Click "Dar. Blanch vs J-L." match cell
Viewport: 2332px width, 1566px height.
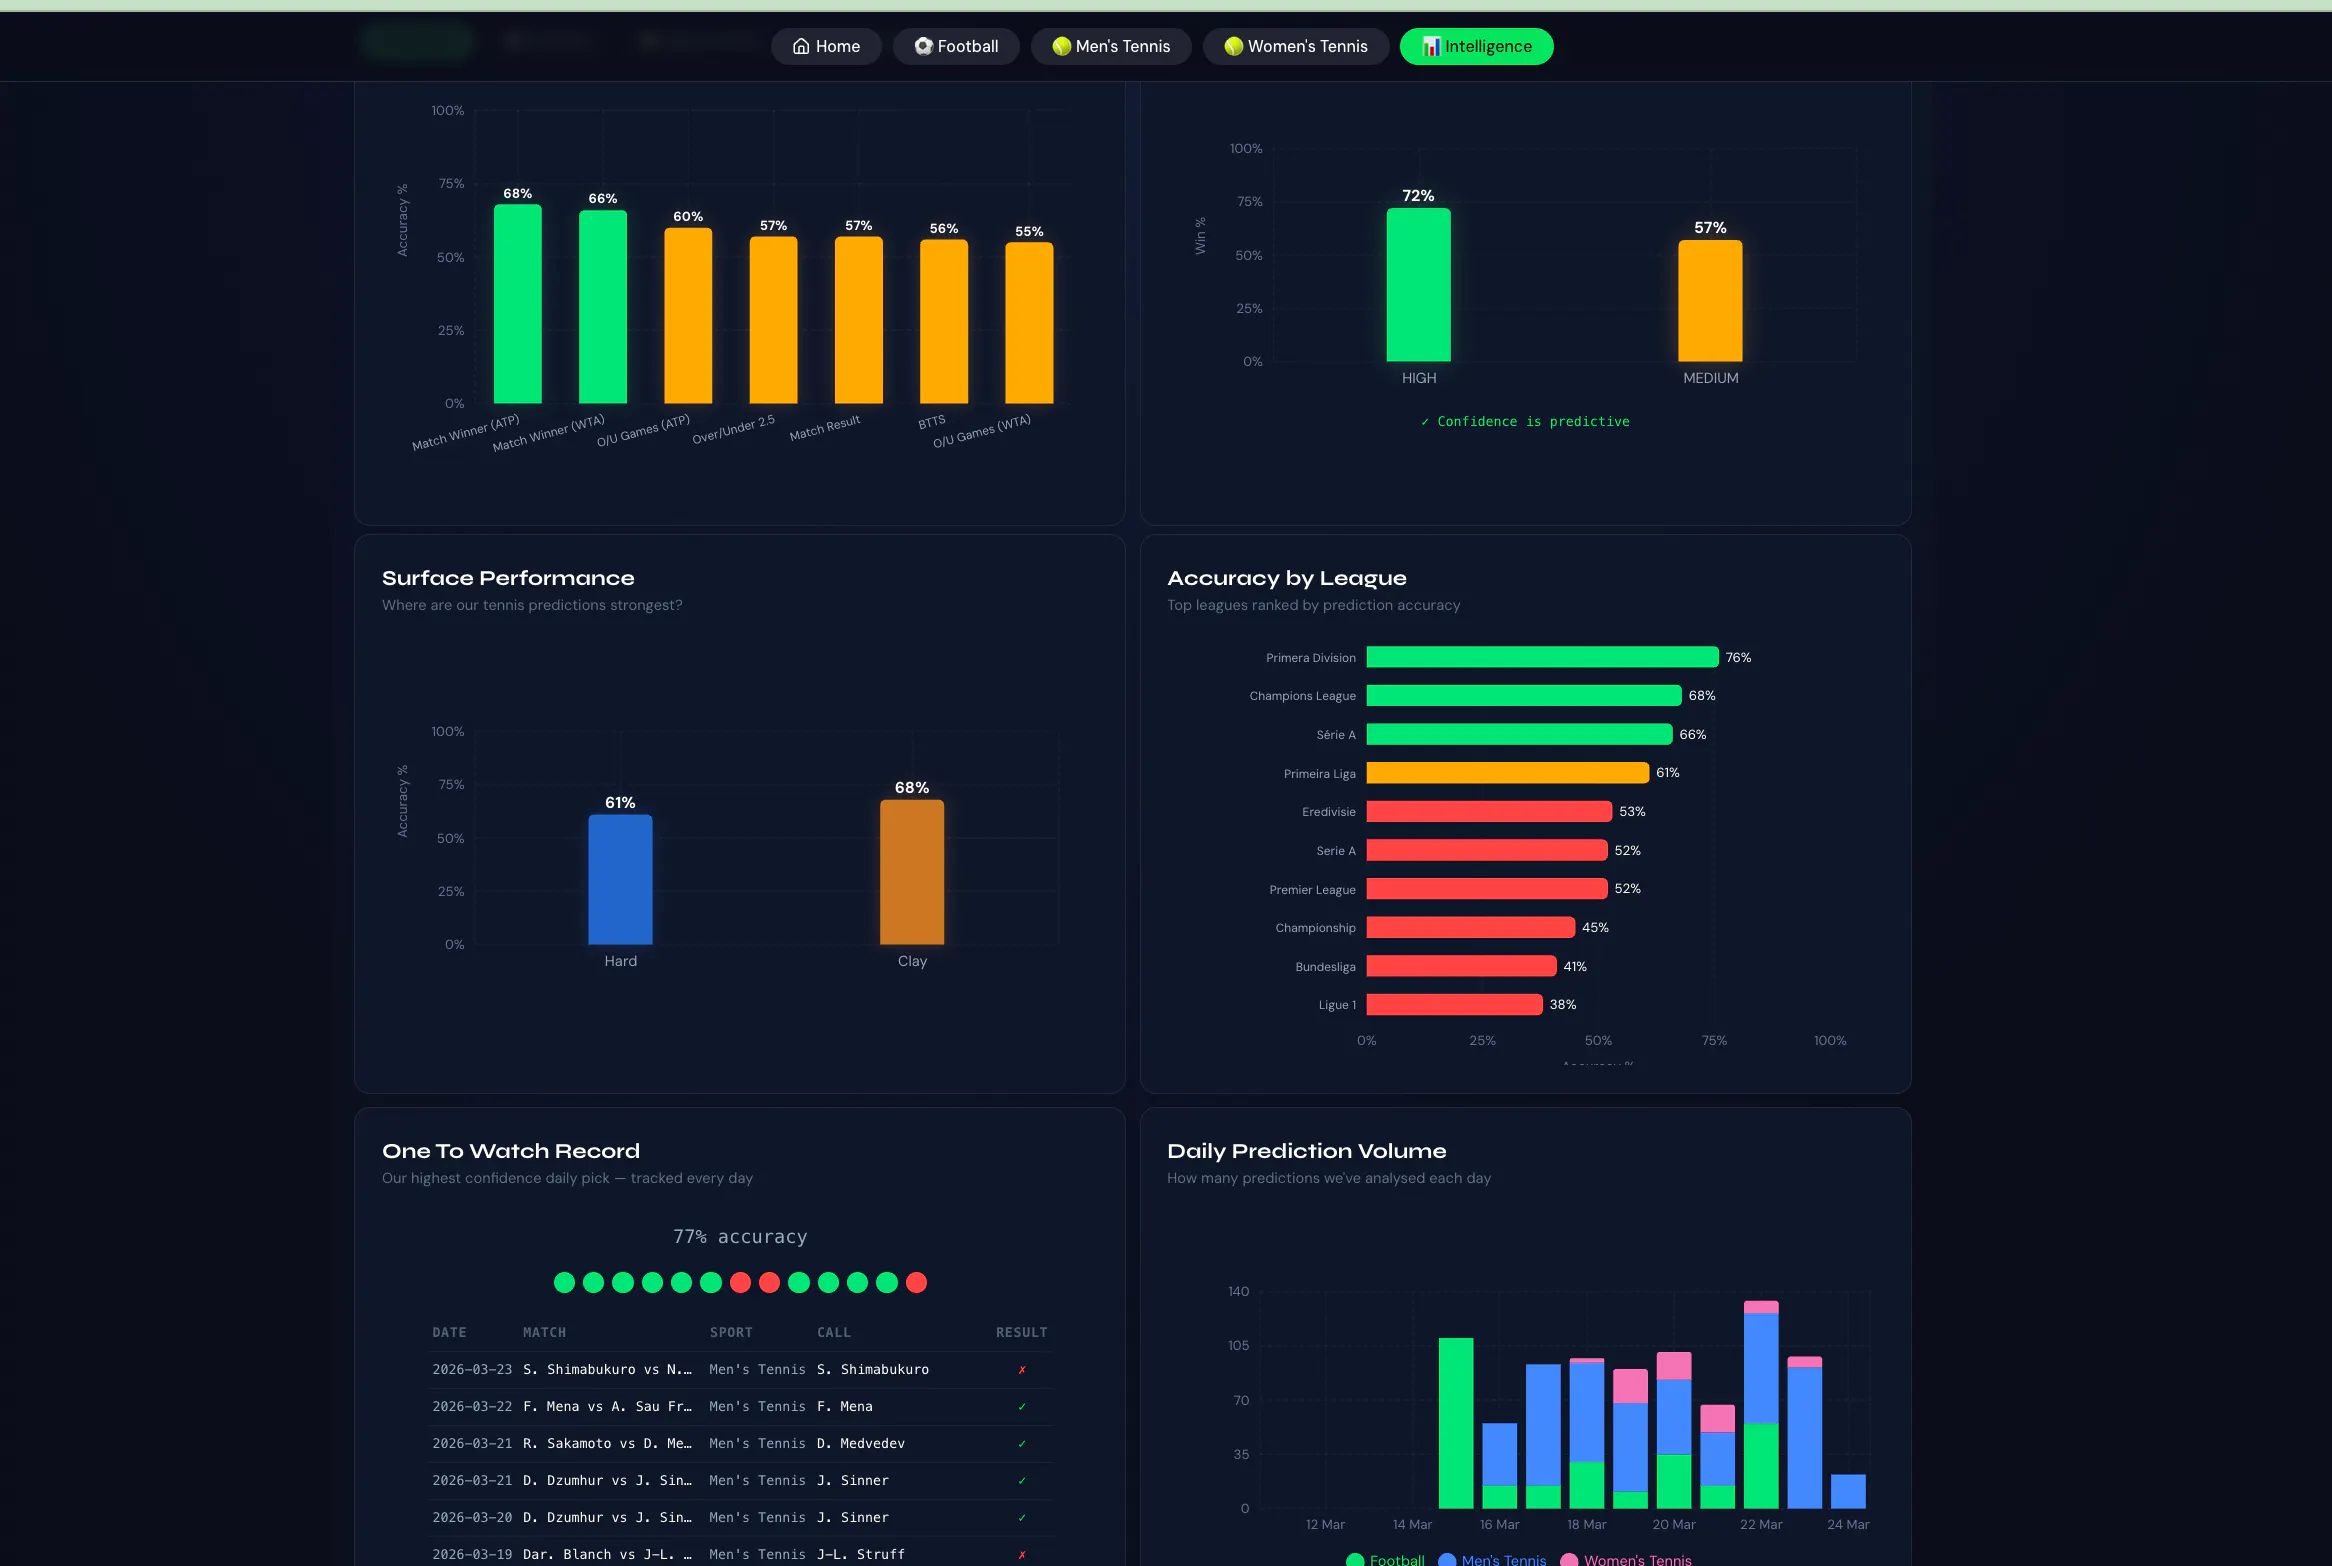coord(607,1555)
